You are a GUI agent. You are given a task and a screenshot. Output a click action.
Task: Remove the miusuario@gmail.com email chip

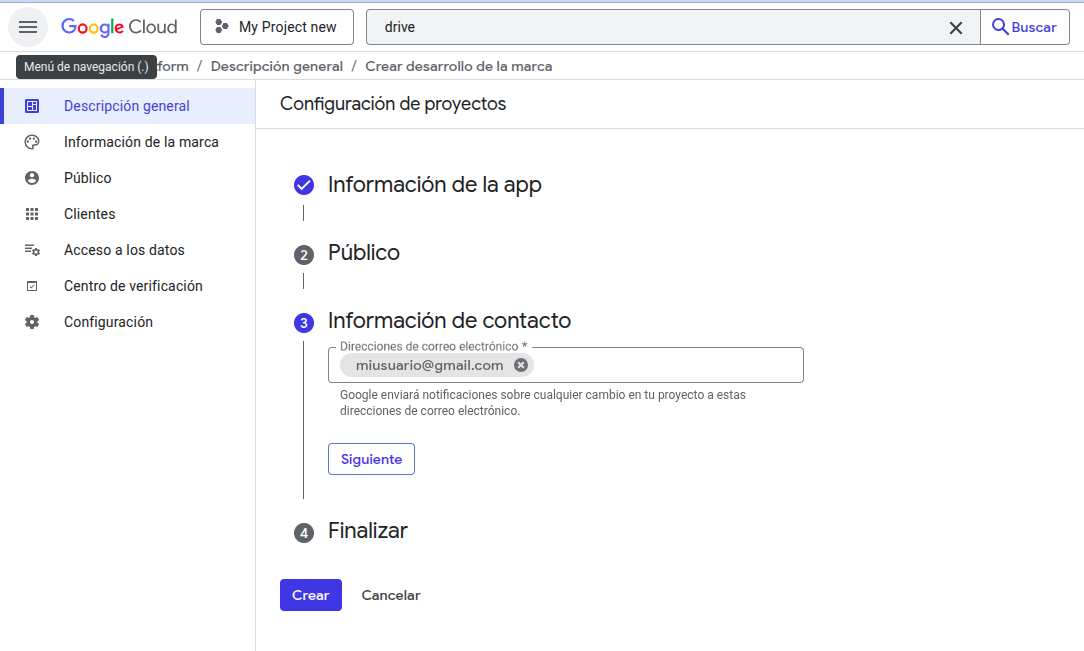(521, 365)
